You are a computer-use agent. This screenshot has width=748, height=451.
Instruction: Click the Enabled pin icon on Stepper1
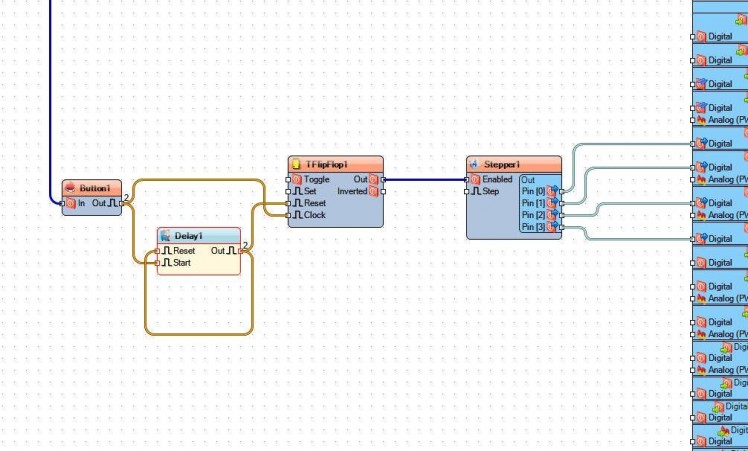(475, 179)
